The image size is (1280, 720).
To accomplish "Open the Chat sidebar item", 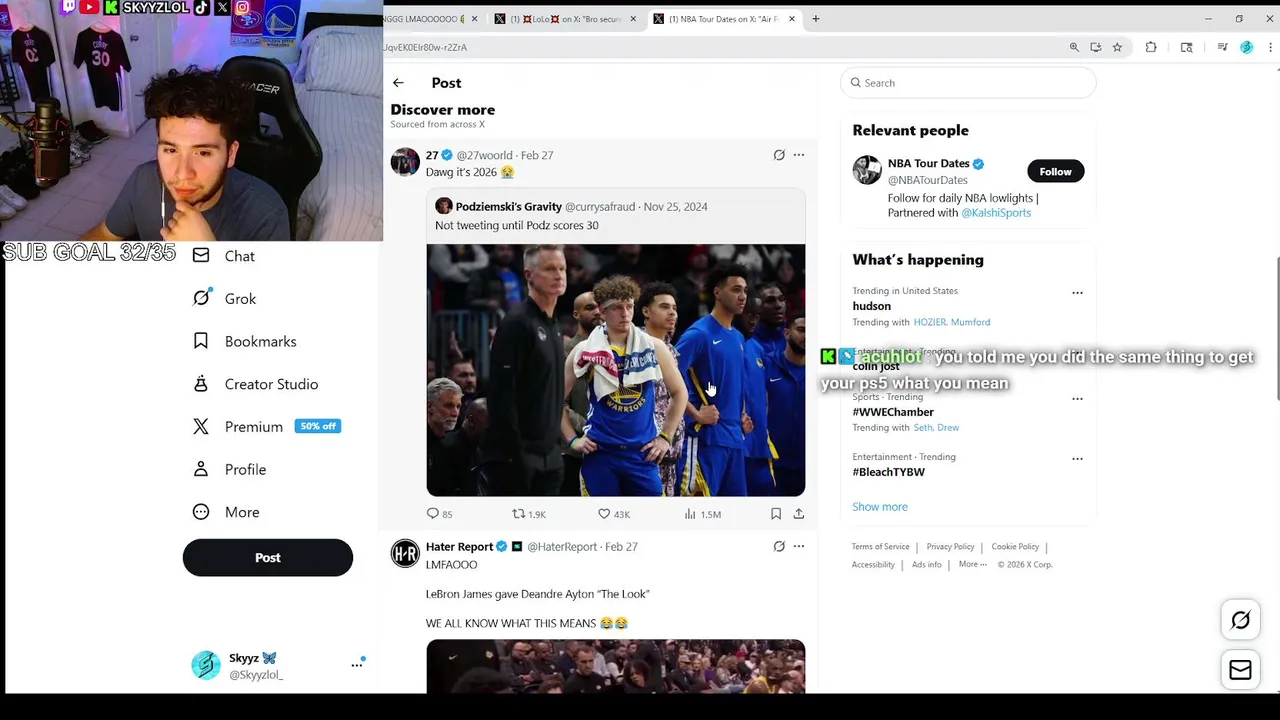I will coord(224,256).
